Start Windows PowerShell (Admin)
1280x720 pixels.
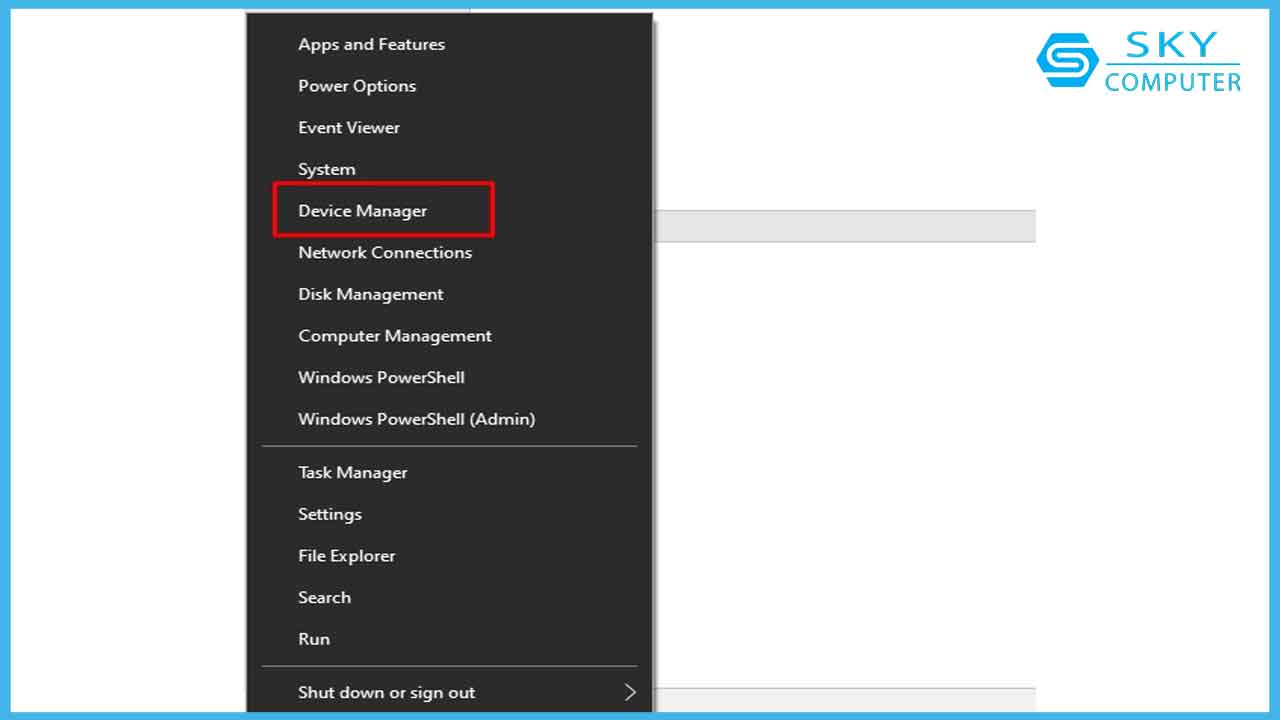(417, 419)
